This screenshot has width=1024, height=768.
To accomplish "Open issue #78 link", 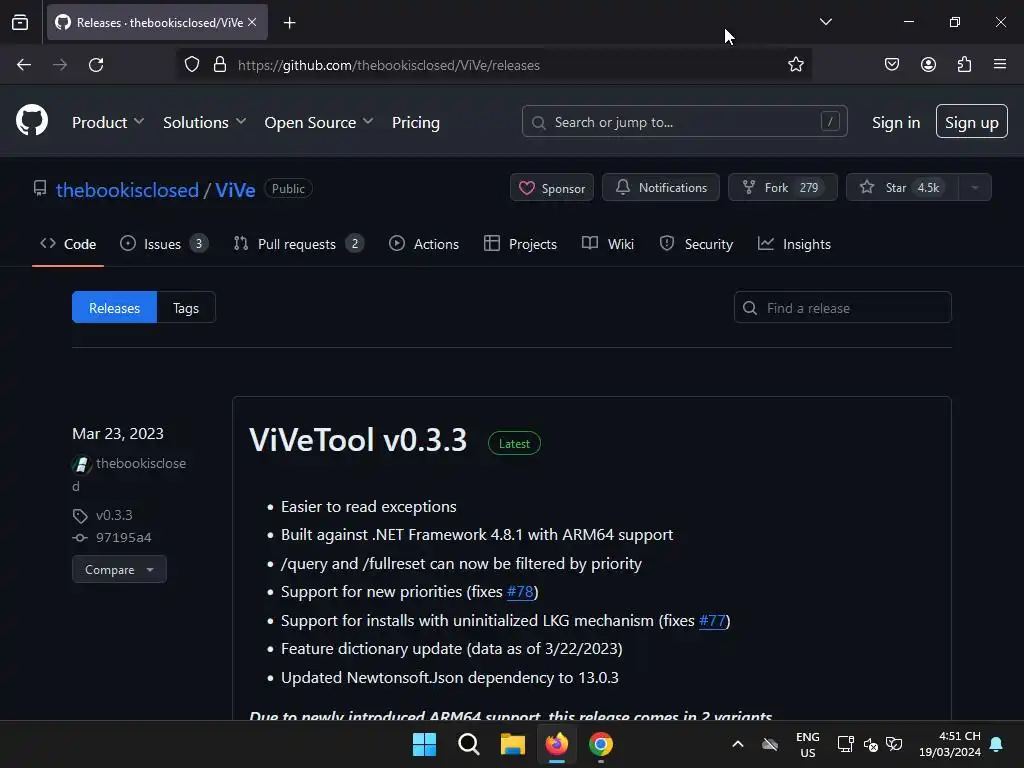I will coord(520,592).
